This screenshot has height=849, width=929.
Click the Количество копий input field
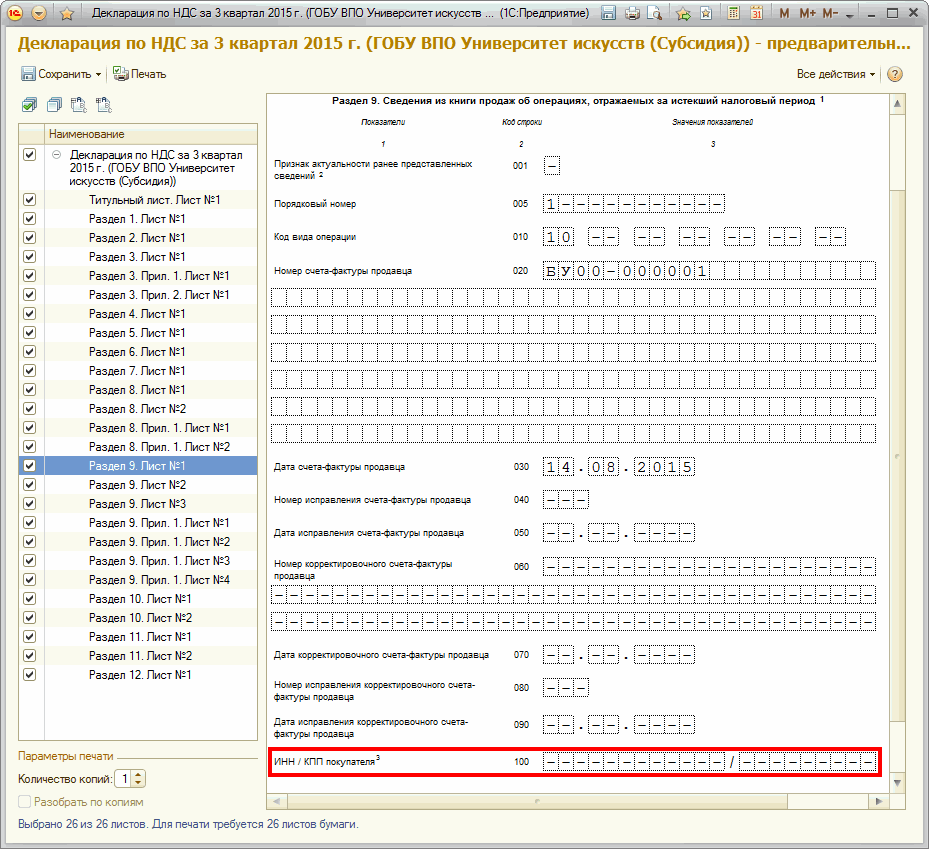point(123,778)
